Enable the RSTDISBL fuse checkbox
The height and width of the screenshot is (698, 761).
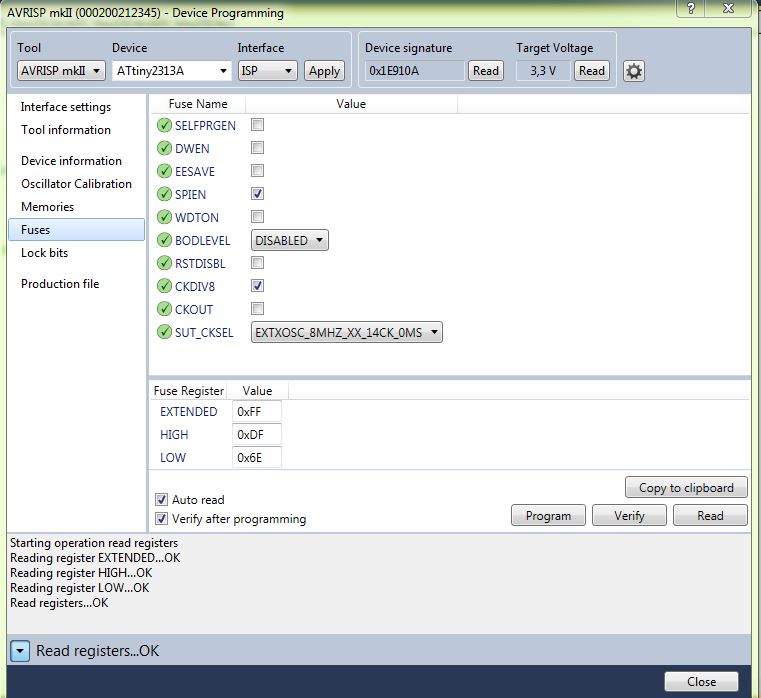(x=257, y=263)
